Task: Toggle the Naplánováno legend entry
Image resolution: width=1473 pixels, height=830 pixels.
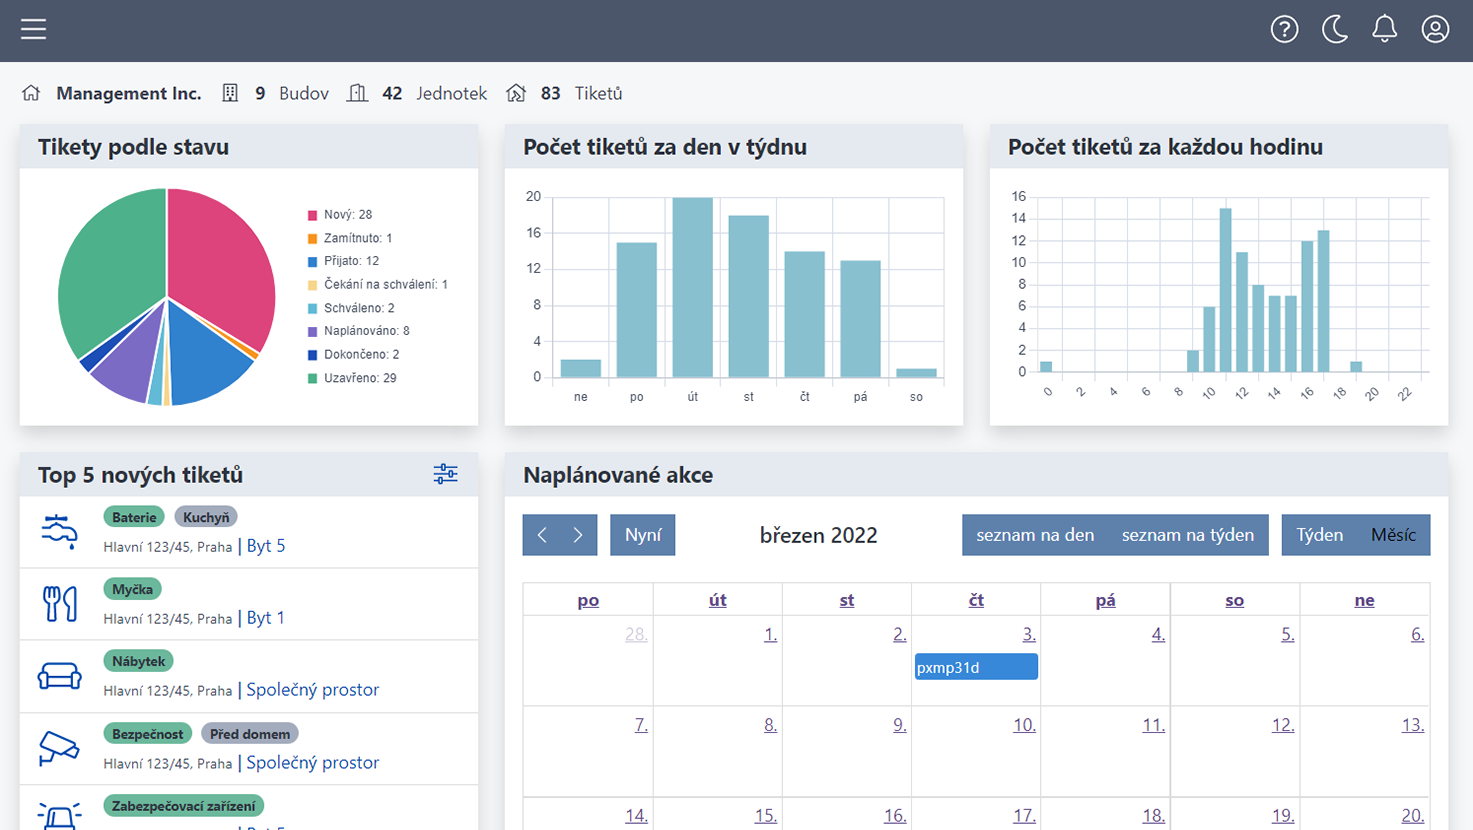Action: tap(359, 331)
